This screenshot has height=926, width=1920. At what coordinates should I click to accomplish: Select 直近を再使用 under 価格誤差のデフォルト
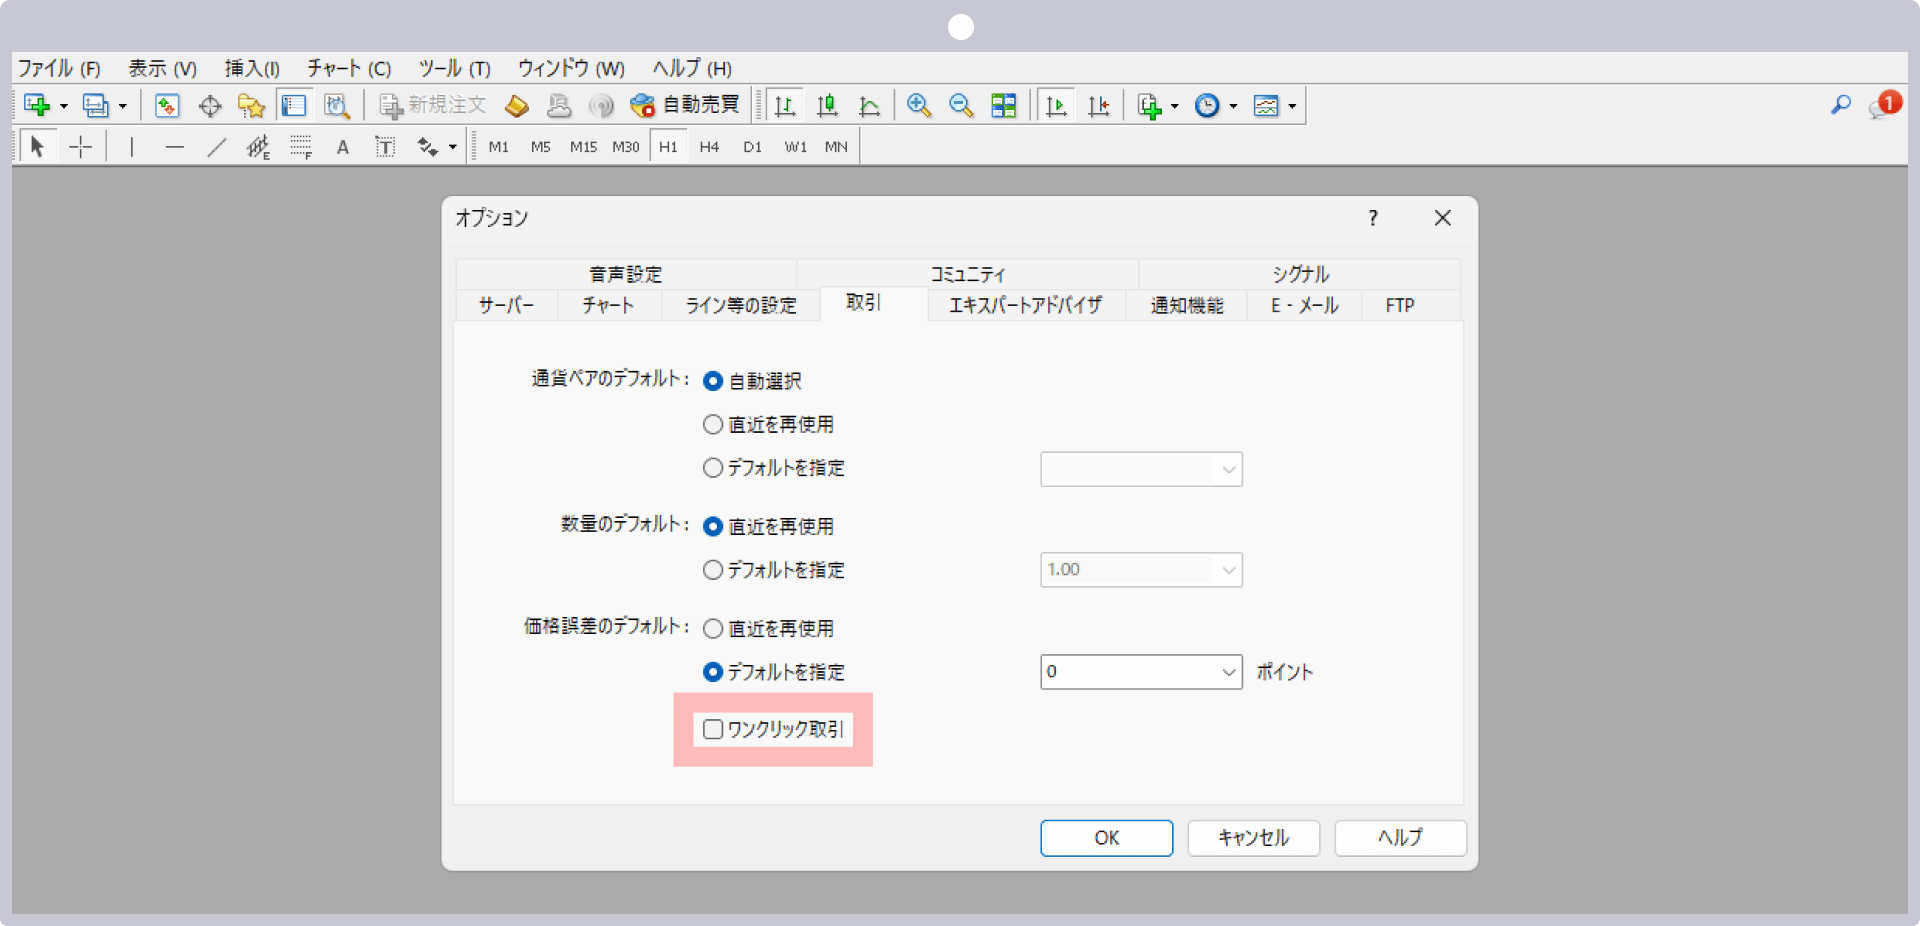tap(768, 629)
